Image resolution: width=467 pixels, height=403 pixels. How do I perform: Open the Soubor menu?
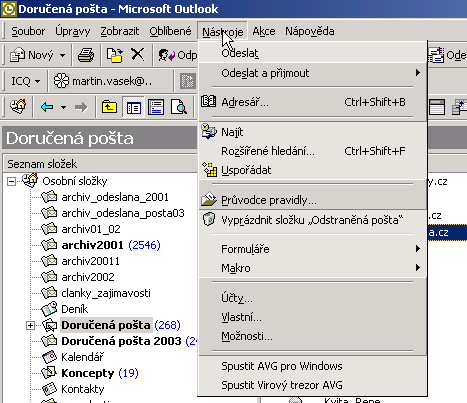click(28, 31)
